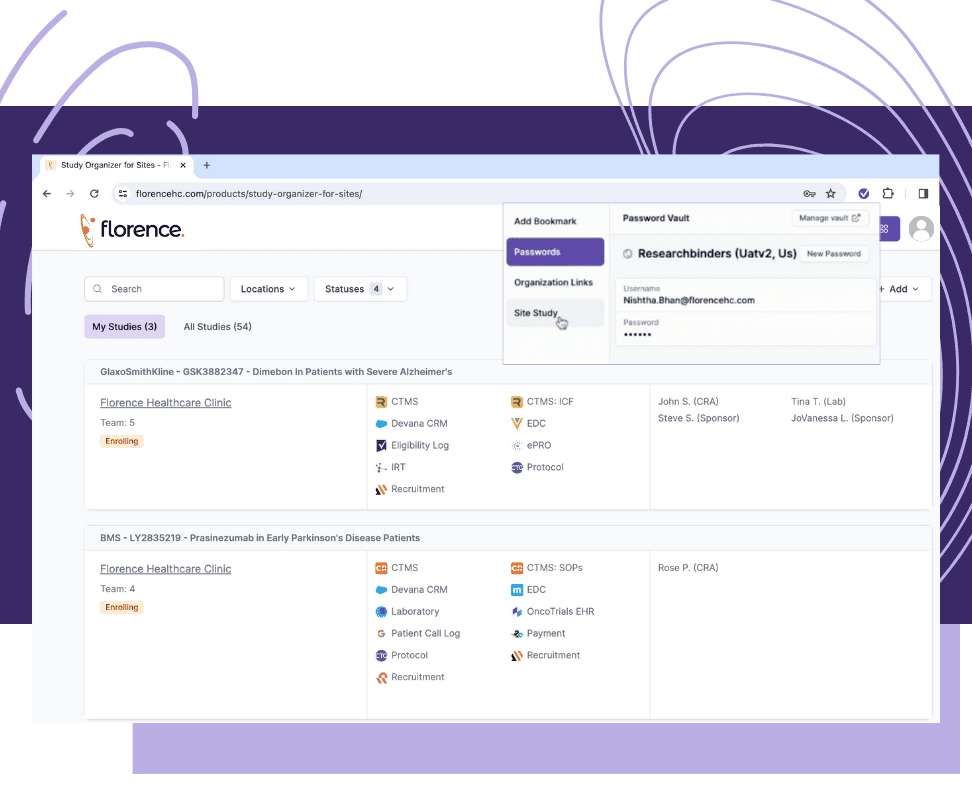Select Organization Links menu item
Viewport: 972px width, 804px height.
pyautogui.click(x=553, y=282)
